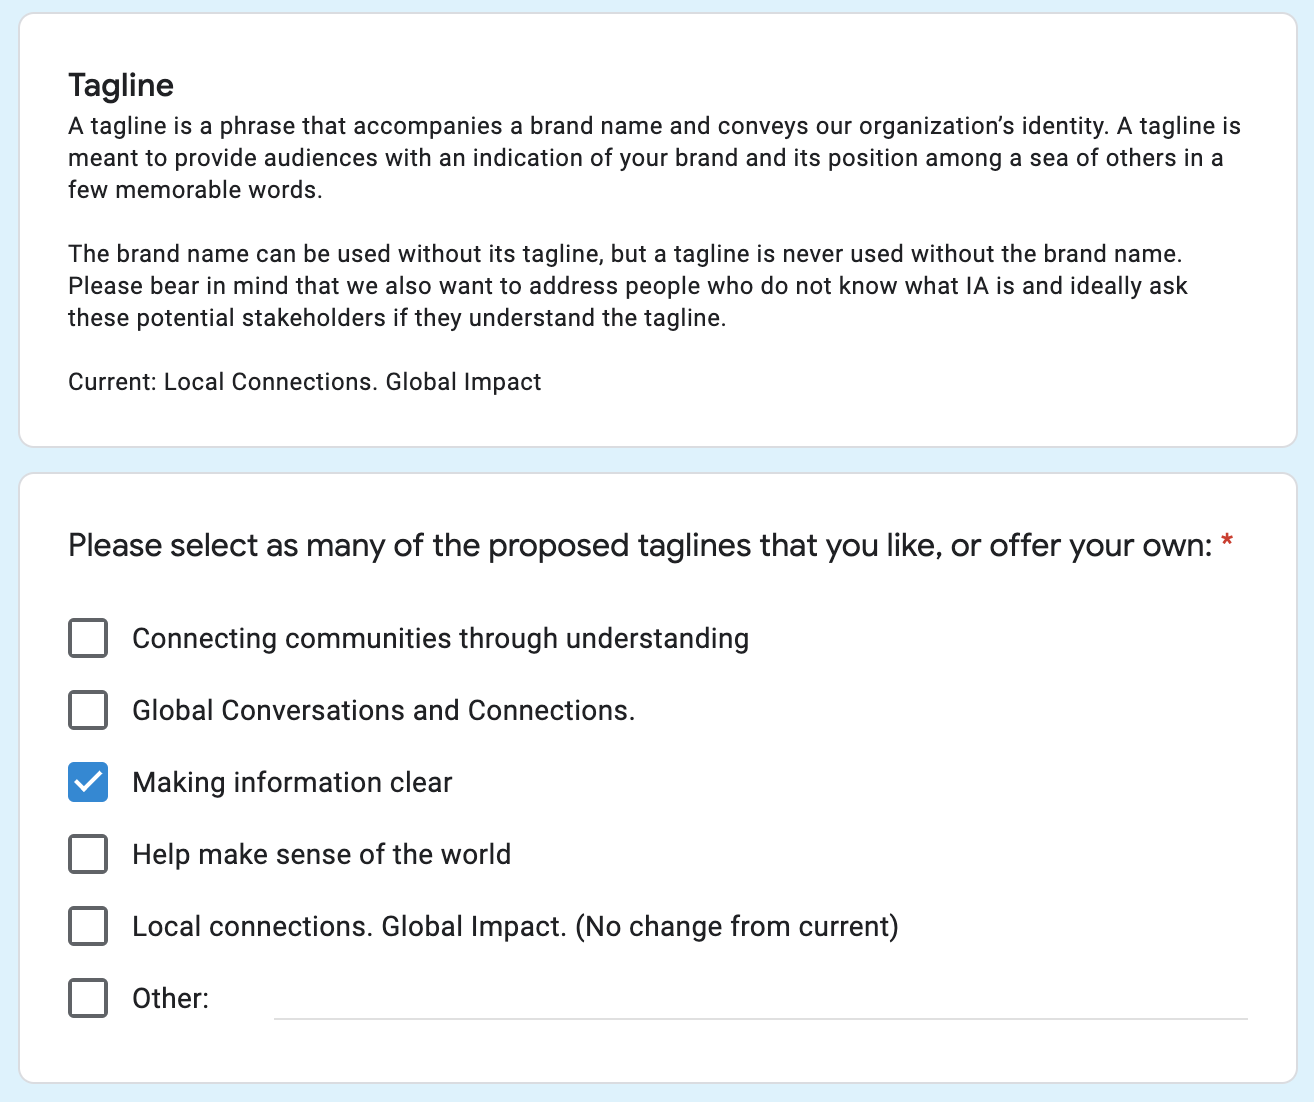
Task: Click the 'Making information clear' option label
Action: (292, 783)
